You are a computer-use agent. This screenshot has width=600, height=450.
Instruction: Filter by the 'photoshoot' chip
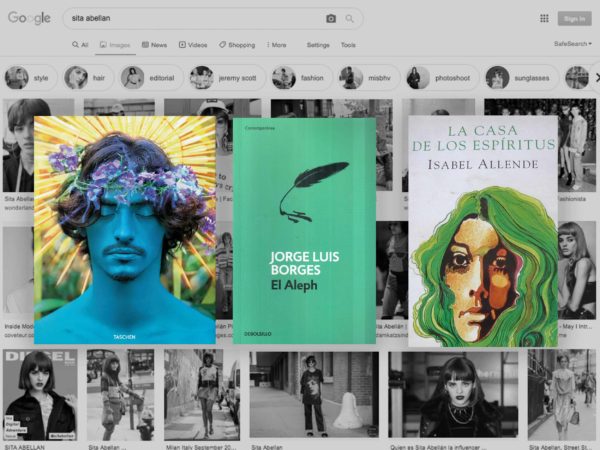(442, 78)
